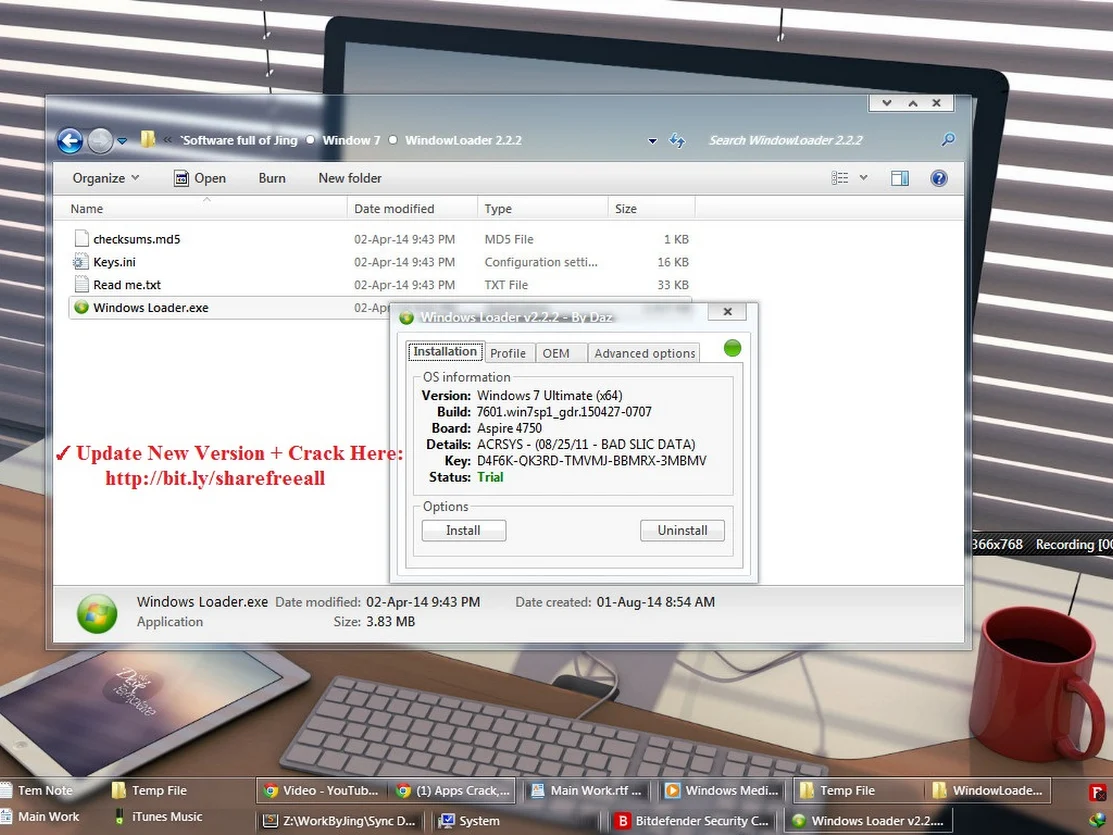1113x835 pixels.
Task: Navigate to 'Window 7' breadcrumb folder
Action: point(351,140)
